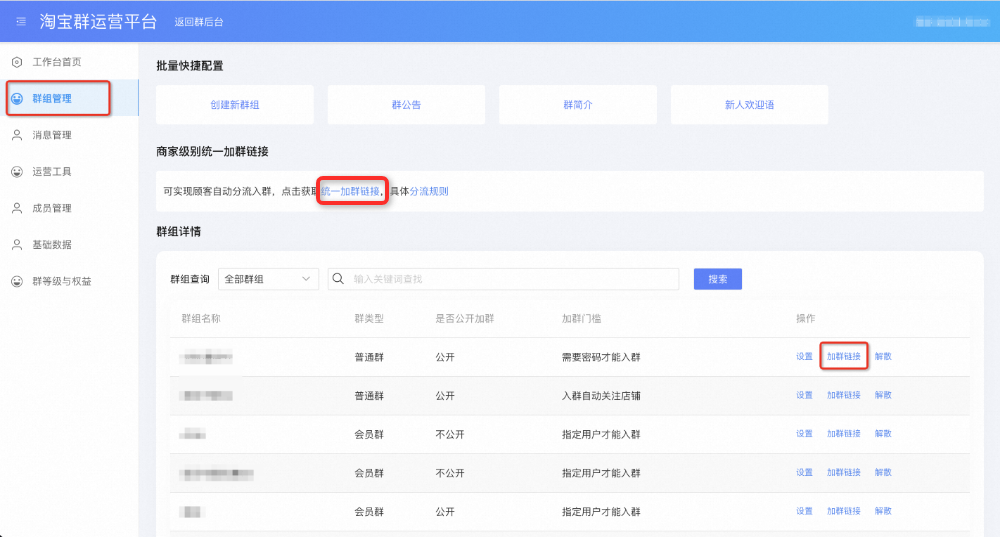Click the 群组名称 column header
Screen dimensions: 1000x537
(x=201, y=318)
